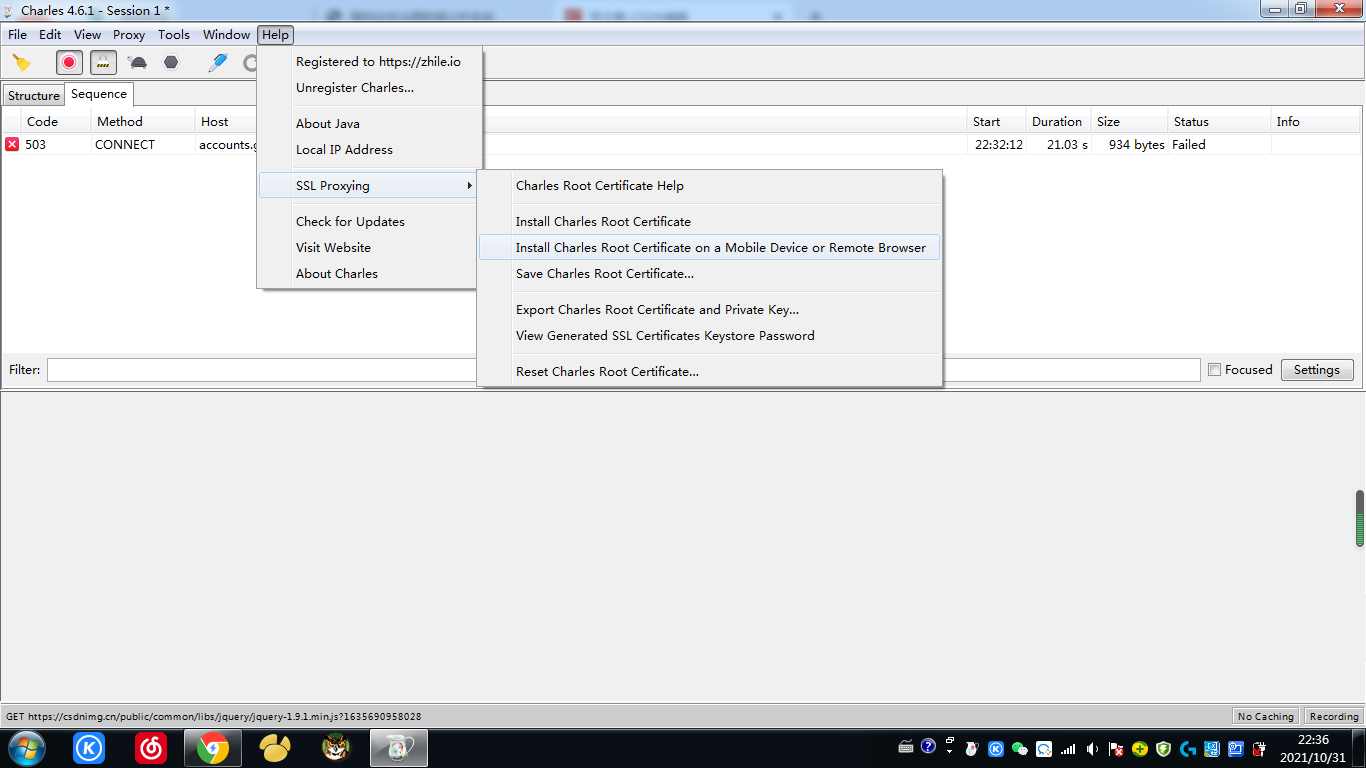Open the yellow paw taskbar app
This screenshot has width=1366, height=768.
tap(275, 747)
